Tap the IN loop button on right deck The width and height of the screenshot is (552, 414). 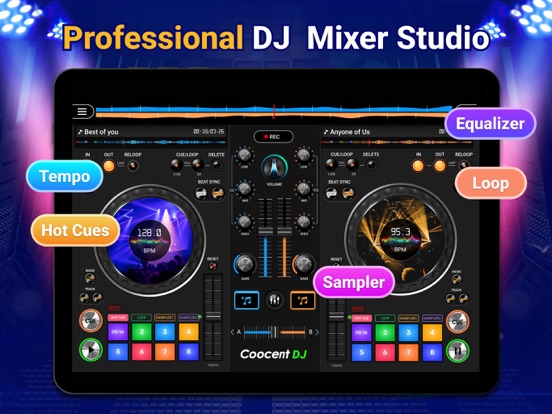(x=418, y=165)
